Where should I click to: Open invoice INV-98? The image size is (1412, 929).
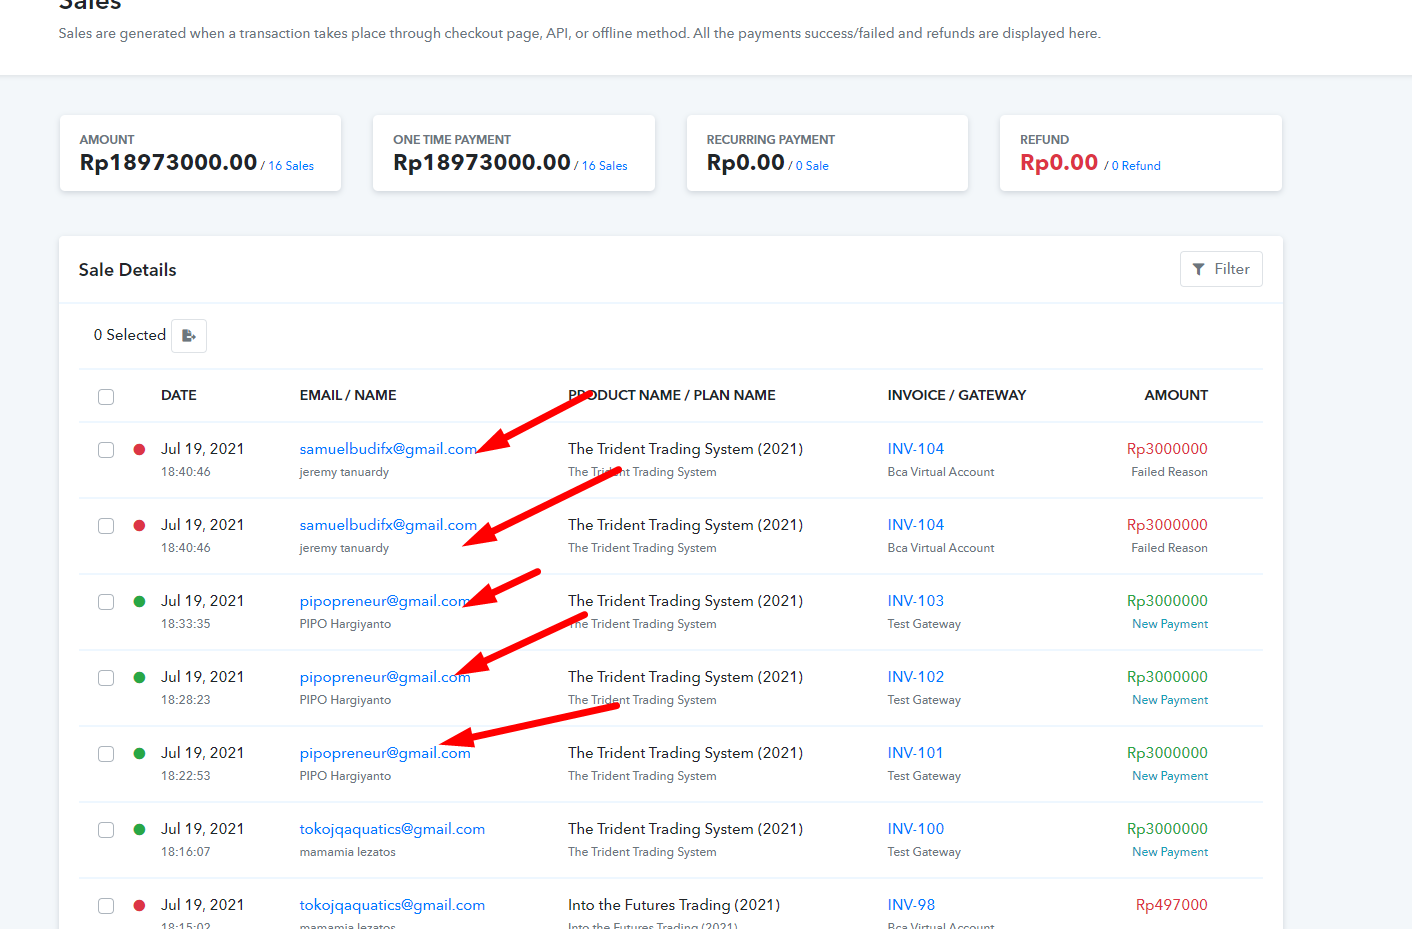[x=911, y=905]
